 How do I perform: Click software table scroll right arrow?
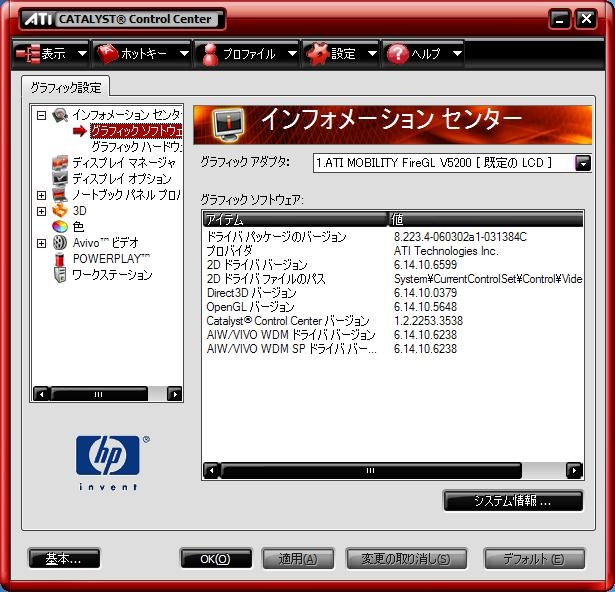(574, 470)
